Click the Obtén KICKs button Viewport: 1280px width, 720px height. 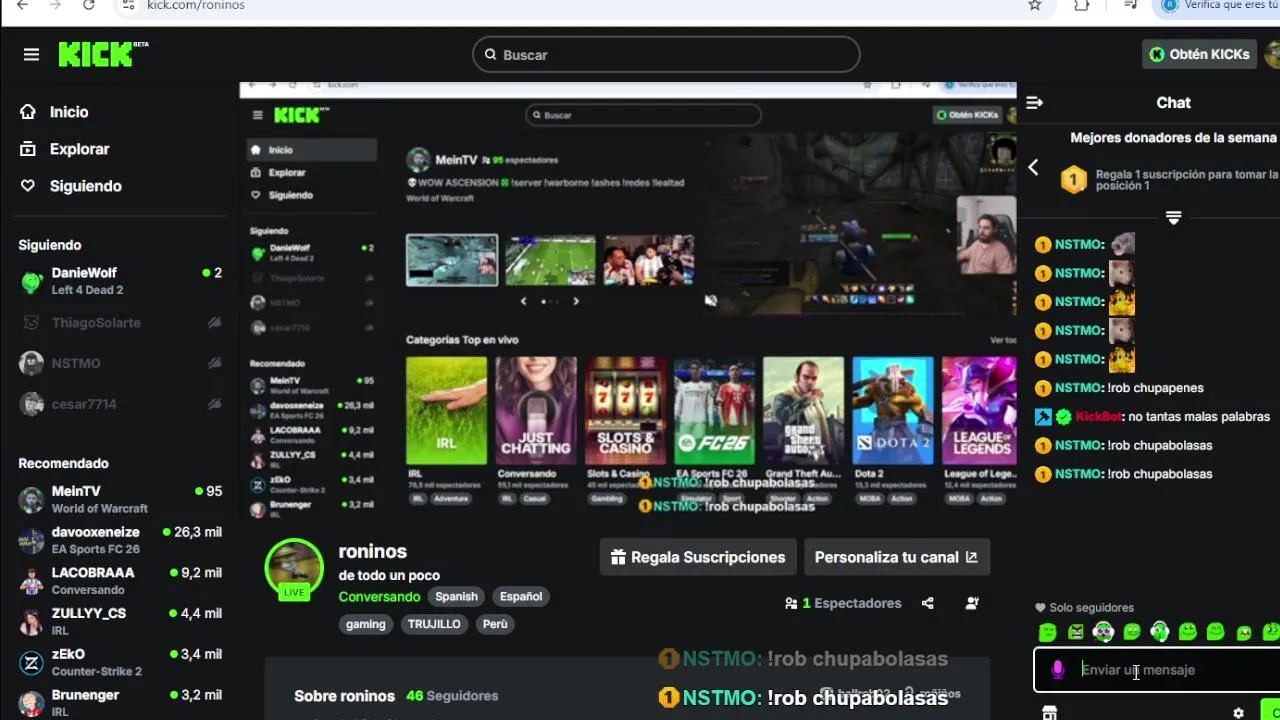pyautogui.click(x=1199, y=54)
